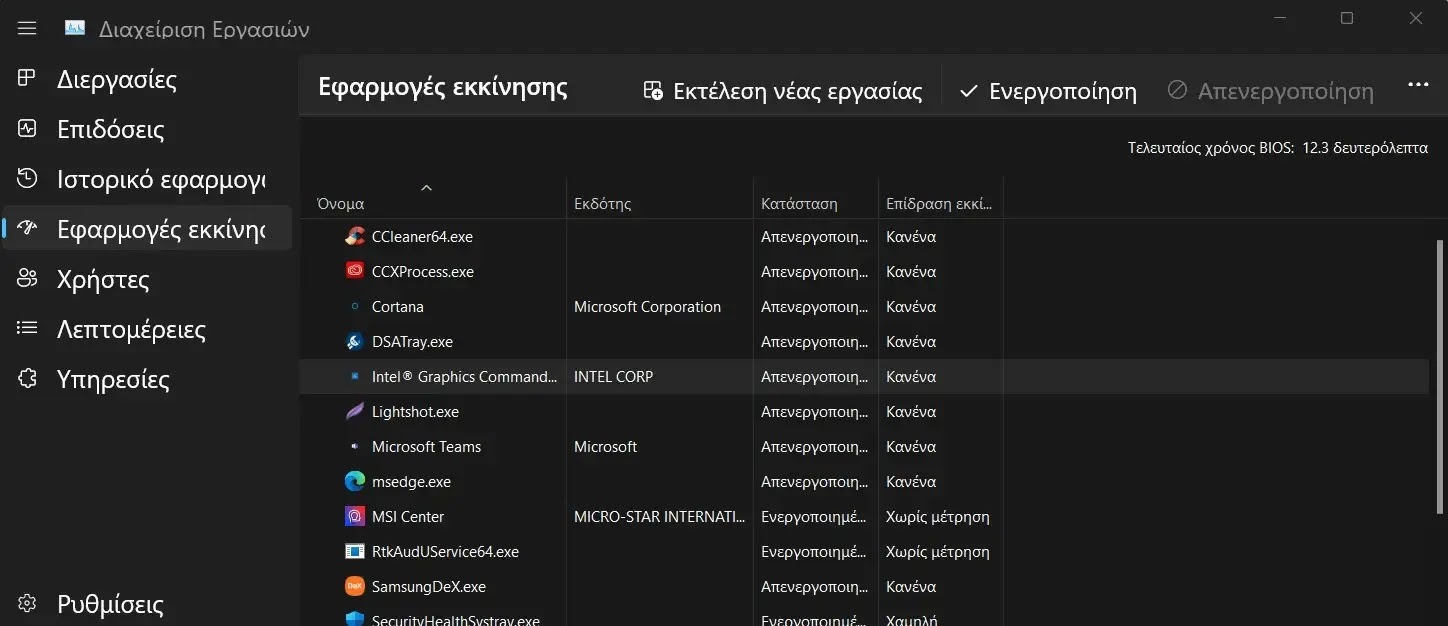Image resolution: width=1448 pixels, height=626 pixels.
Task: Select the Microsoft Teams entry name
Action: [x=427, y=447]
